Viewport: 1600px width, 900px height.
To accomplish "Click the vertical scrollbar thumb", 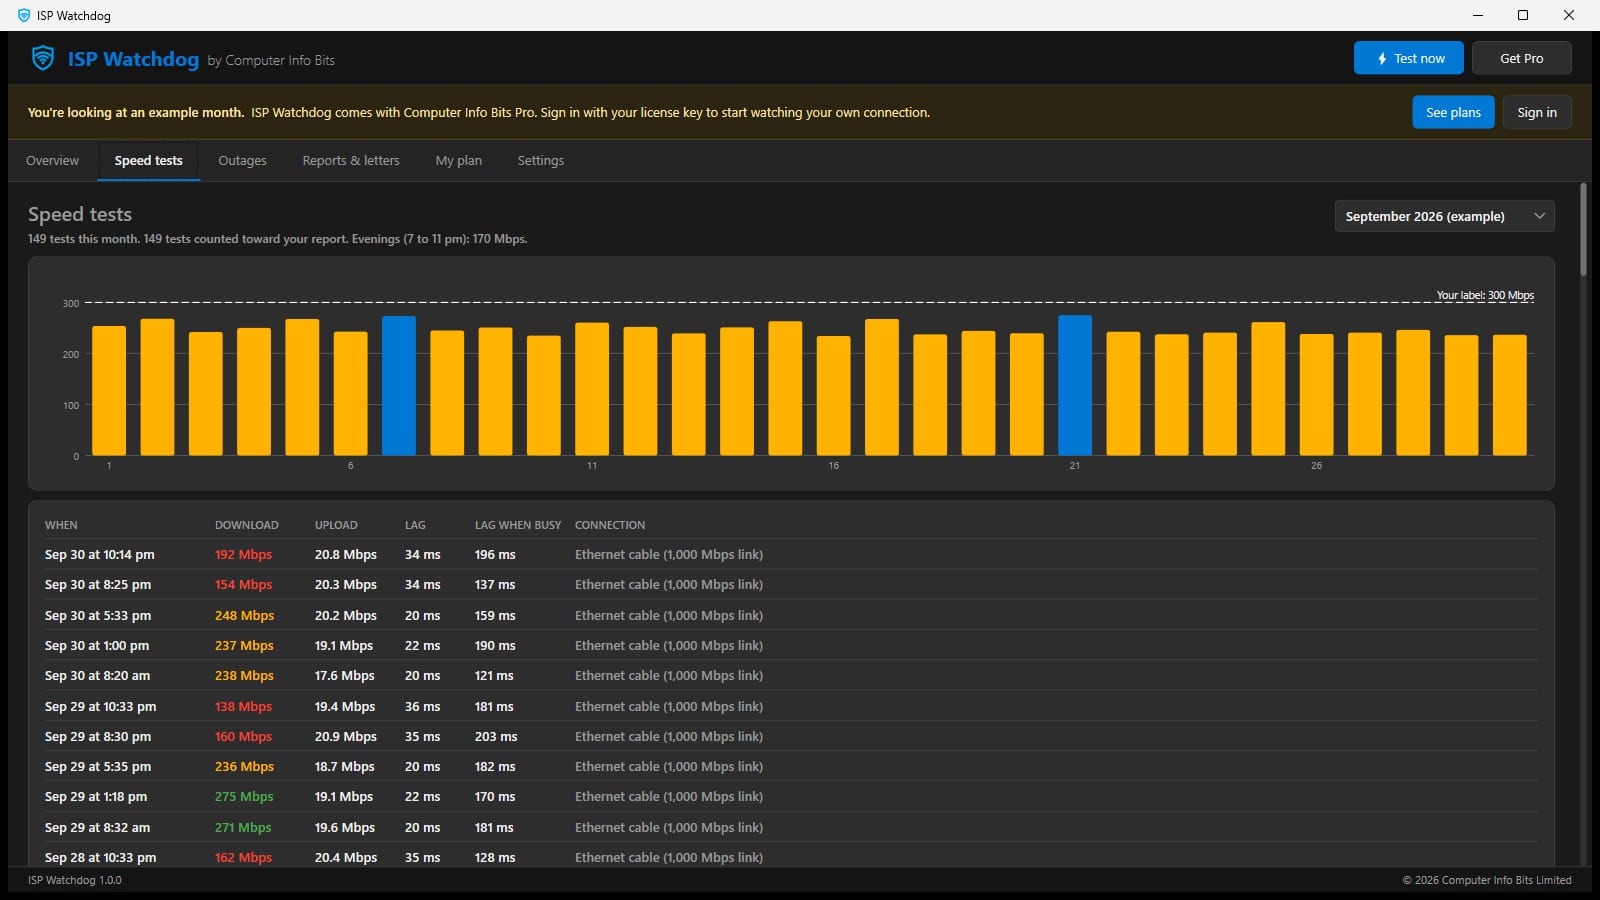I will (1583, 229).
